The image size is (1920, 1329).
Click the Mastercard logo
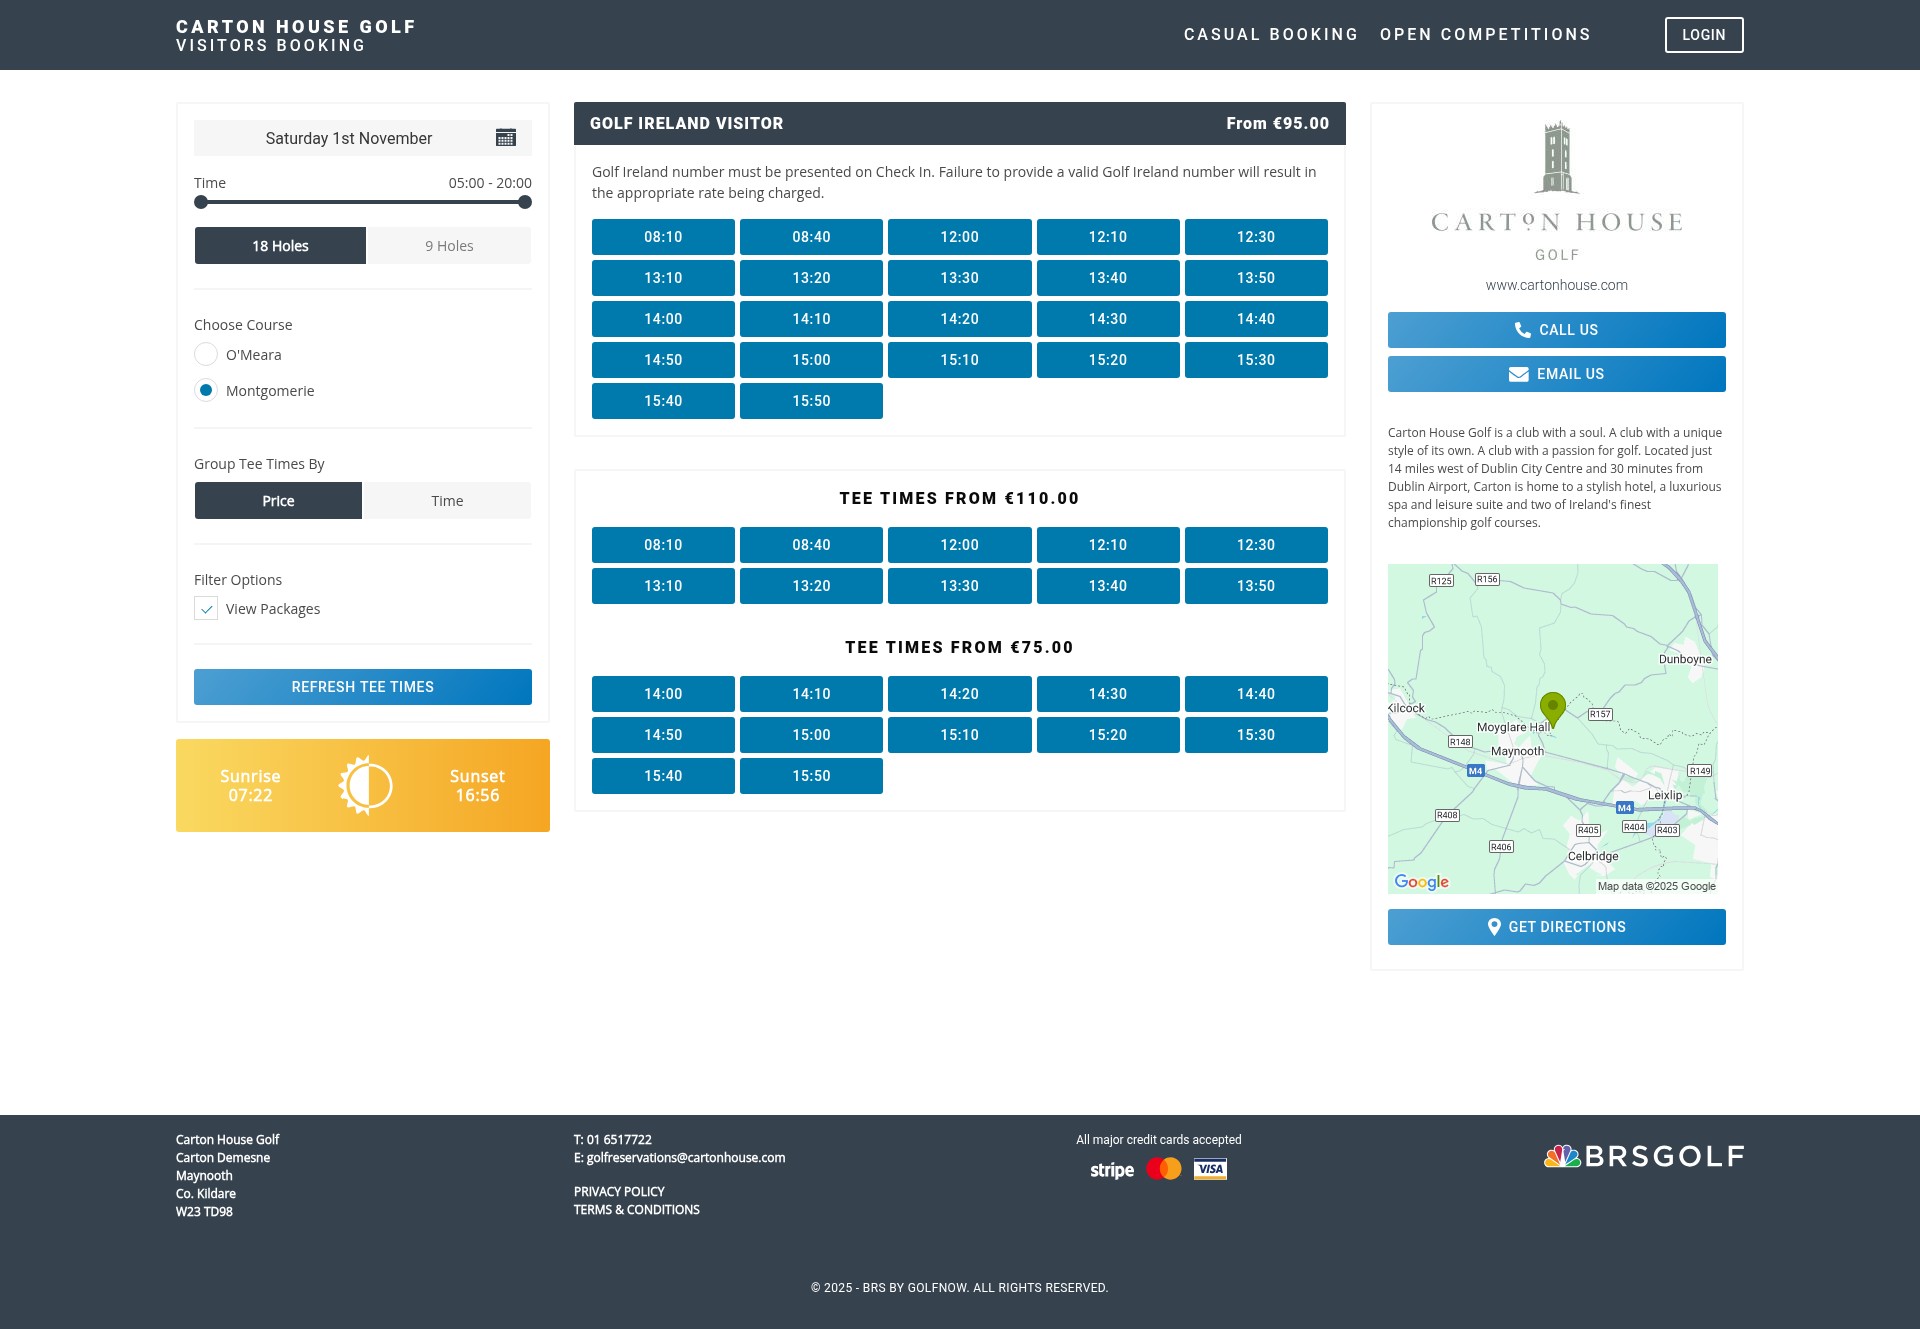(x=1164, y=1169)
